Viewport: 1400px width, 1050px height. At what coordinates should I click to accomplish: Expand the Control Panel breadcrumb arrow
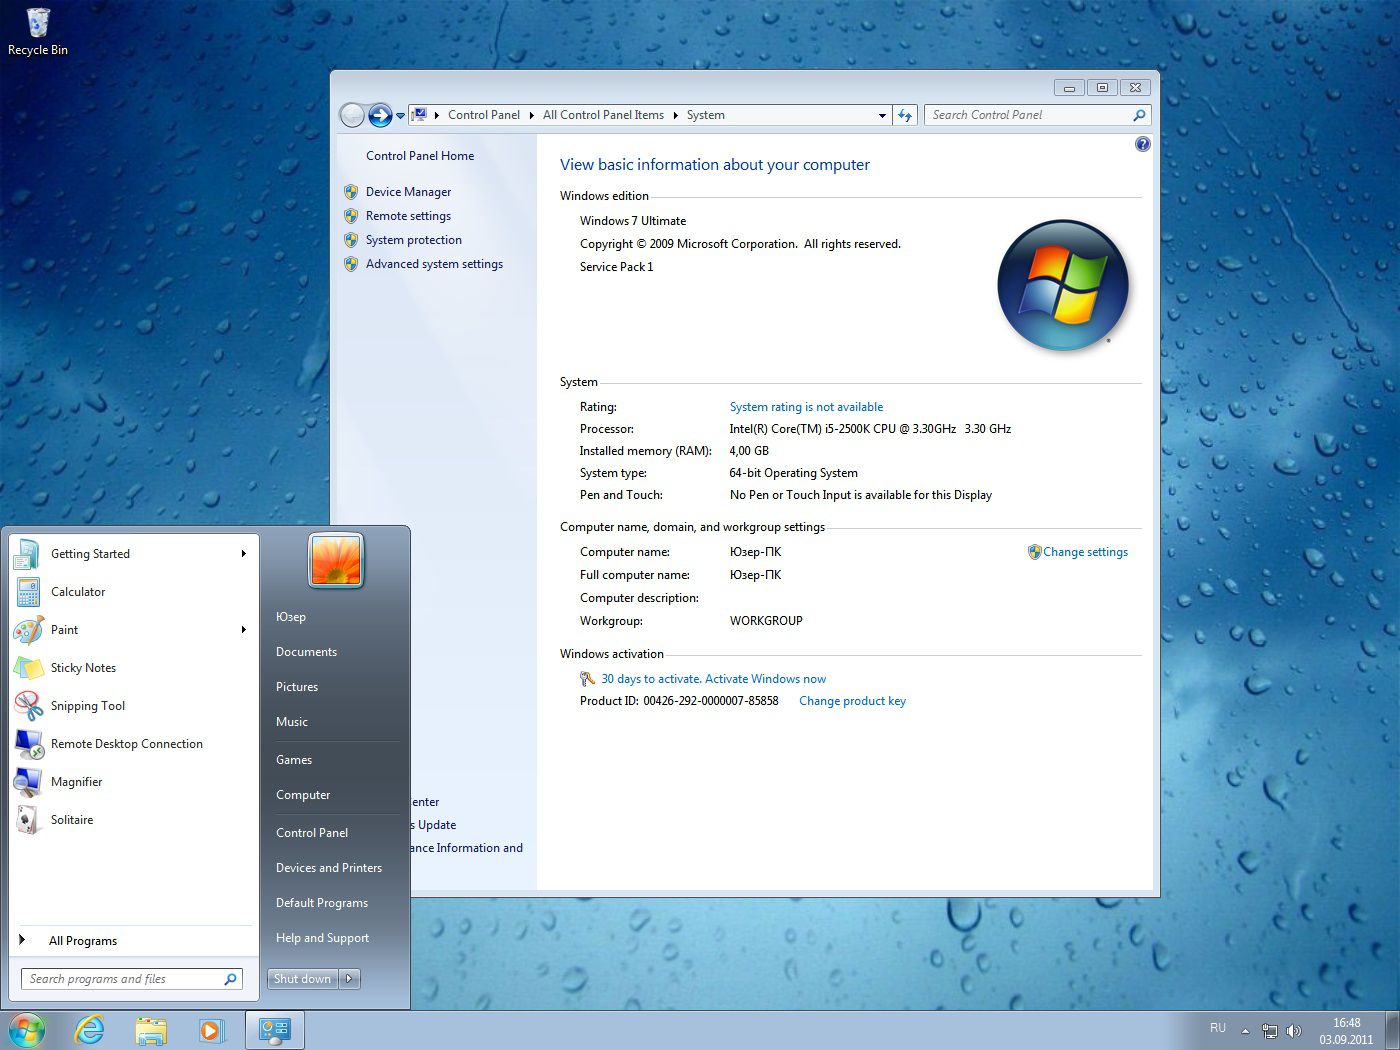tap(531, 115)
